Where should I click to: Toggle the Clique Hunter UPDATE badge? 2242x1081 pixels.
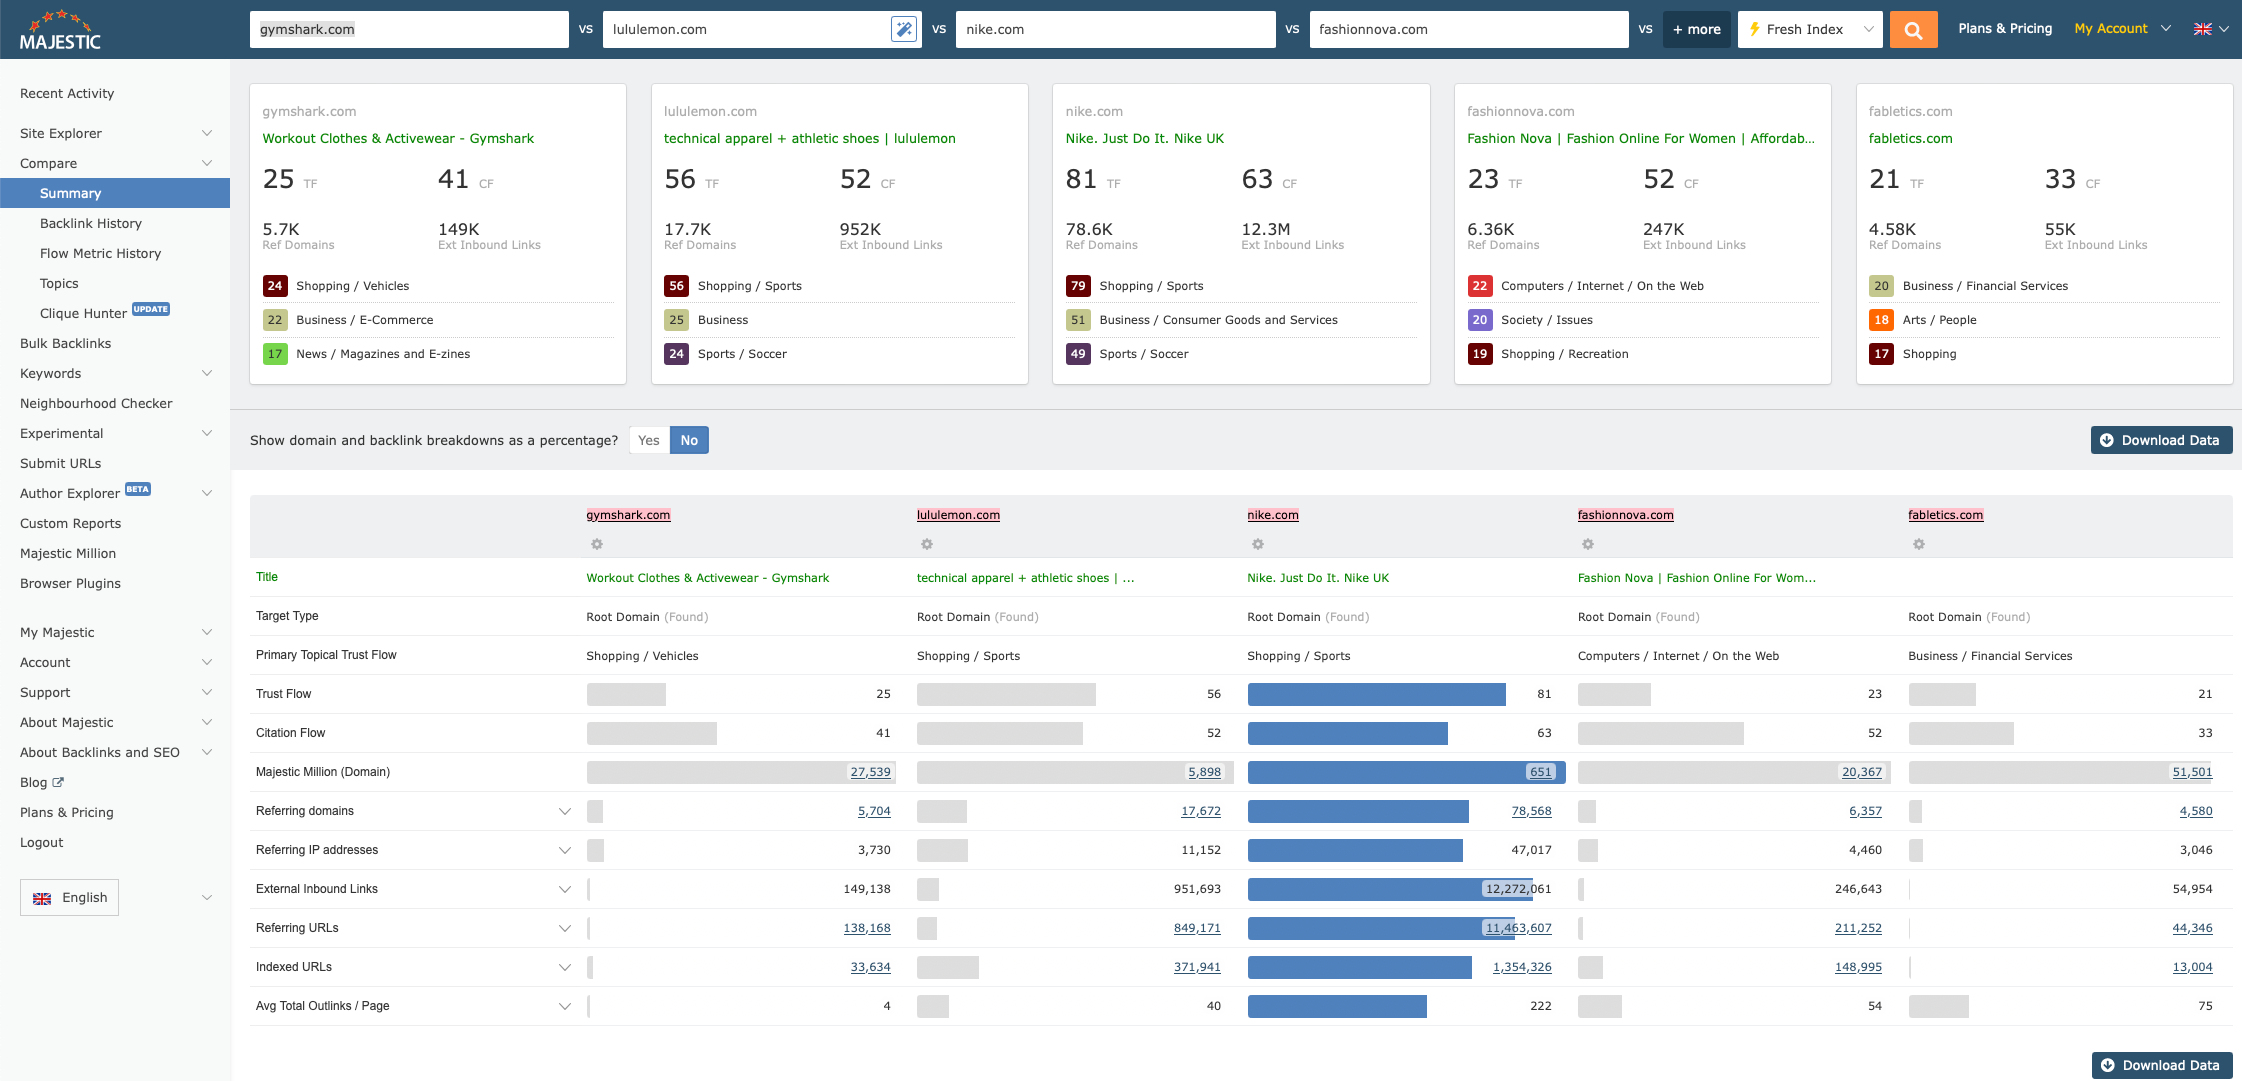click(x=150, y=310)
